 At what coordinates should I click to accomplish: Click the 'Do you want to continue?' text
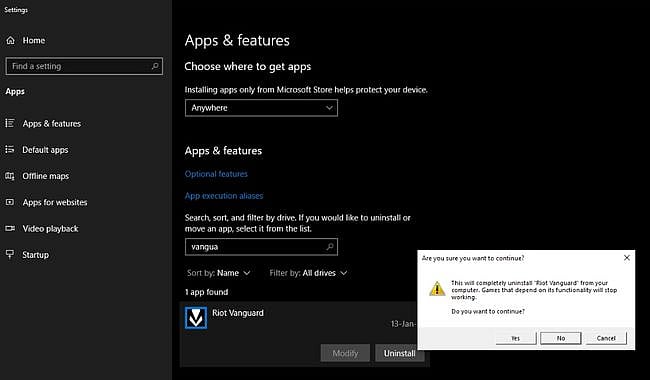488,311
